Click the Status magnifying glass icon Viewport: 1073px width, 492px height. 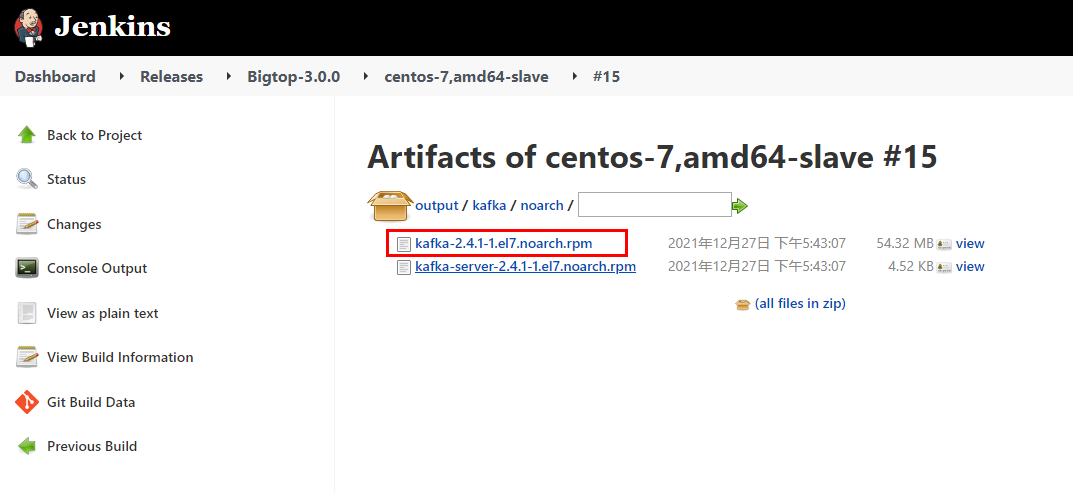point(27,179)
